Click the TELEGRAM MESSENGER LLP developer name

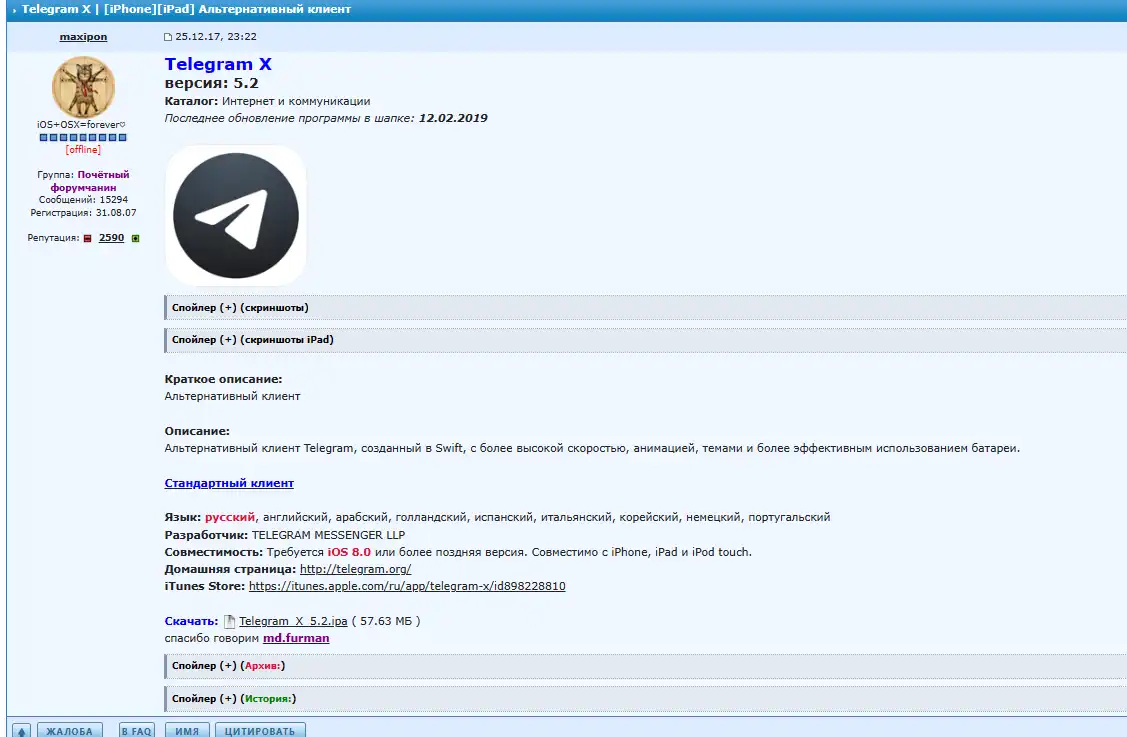coord(328,535)
